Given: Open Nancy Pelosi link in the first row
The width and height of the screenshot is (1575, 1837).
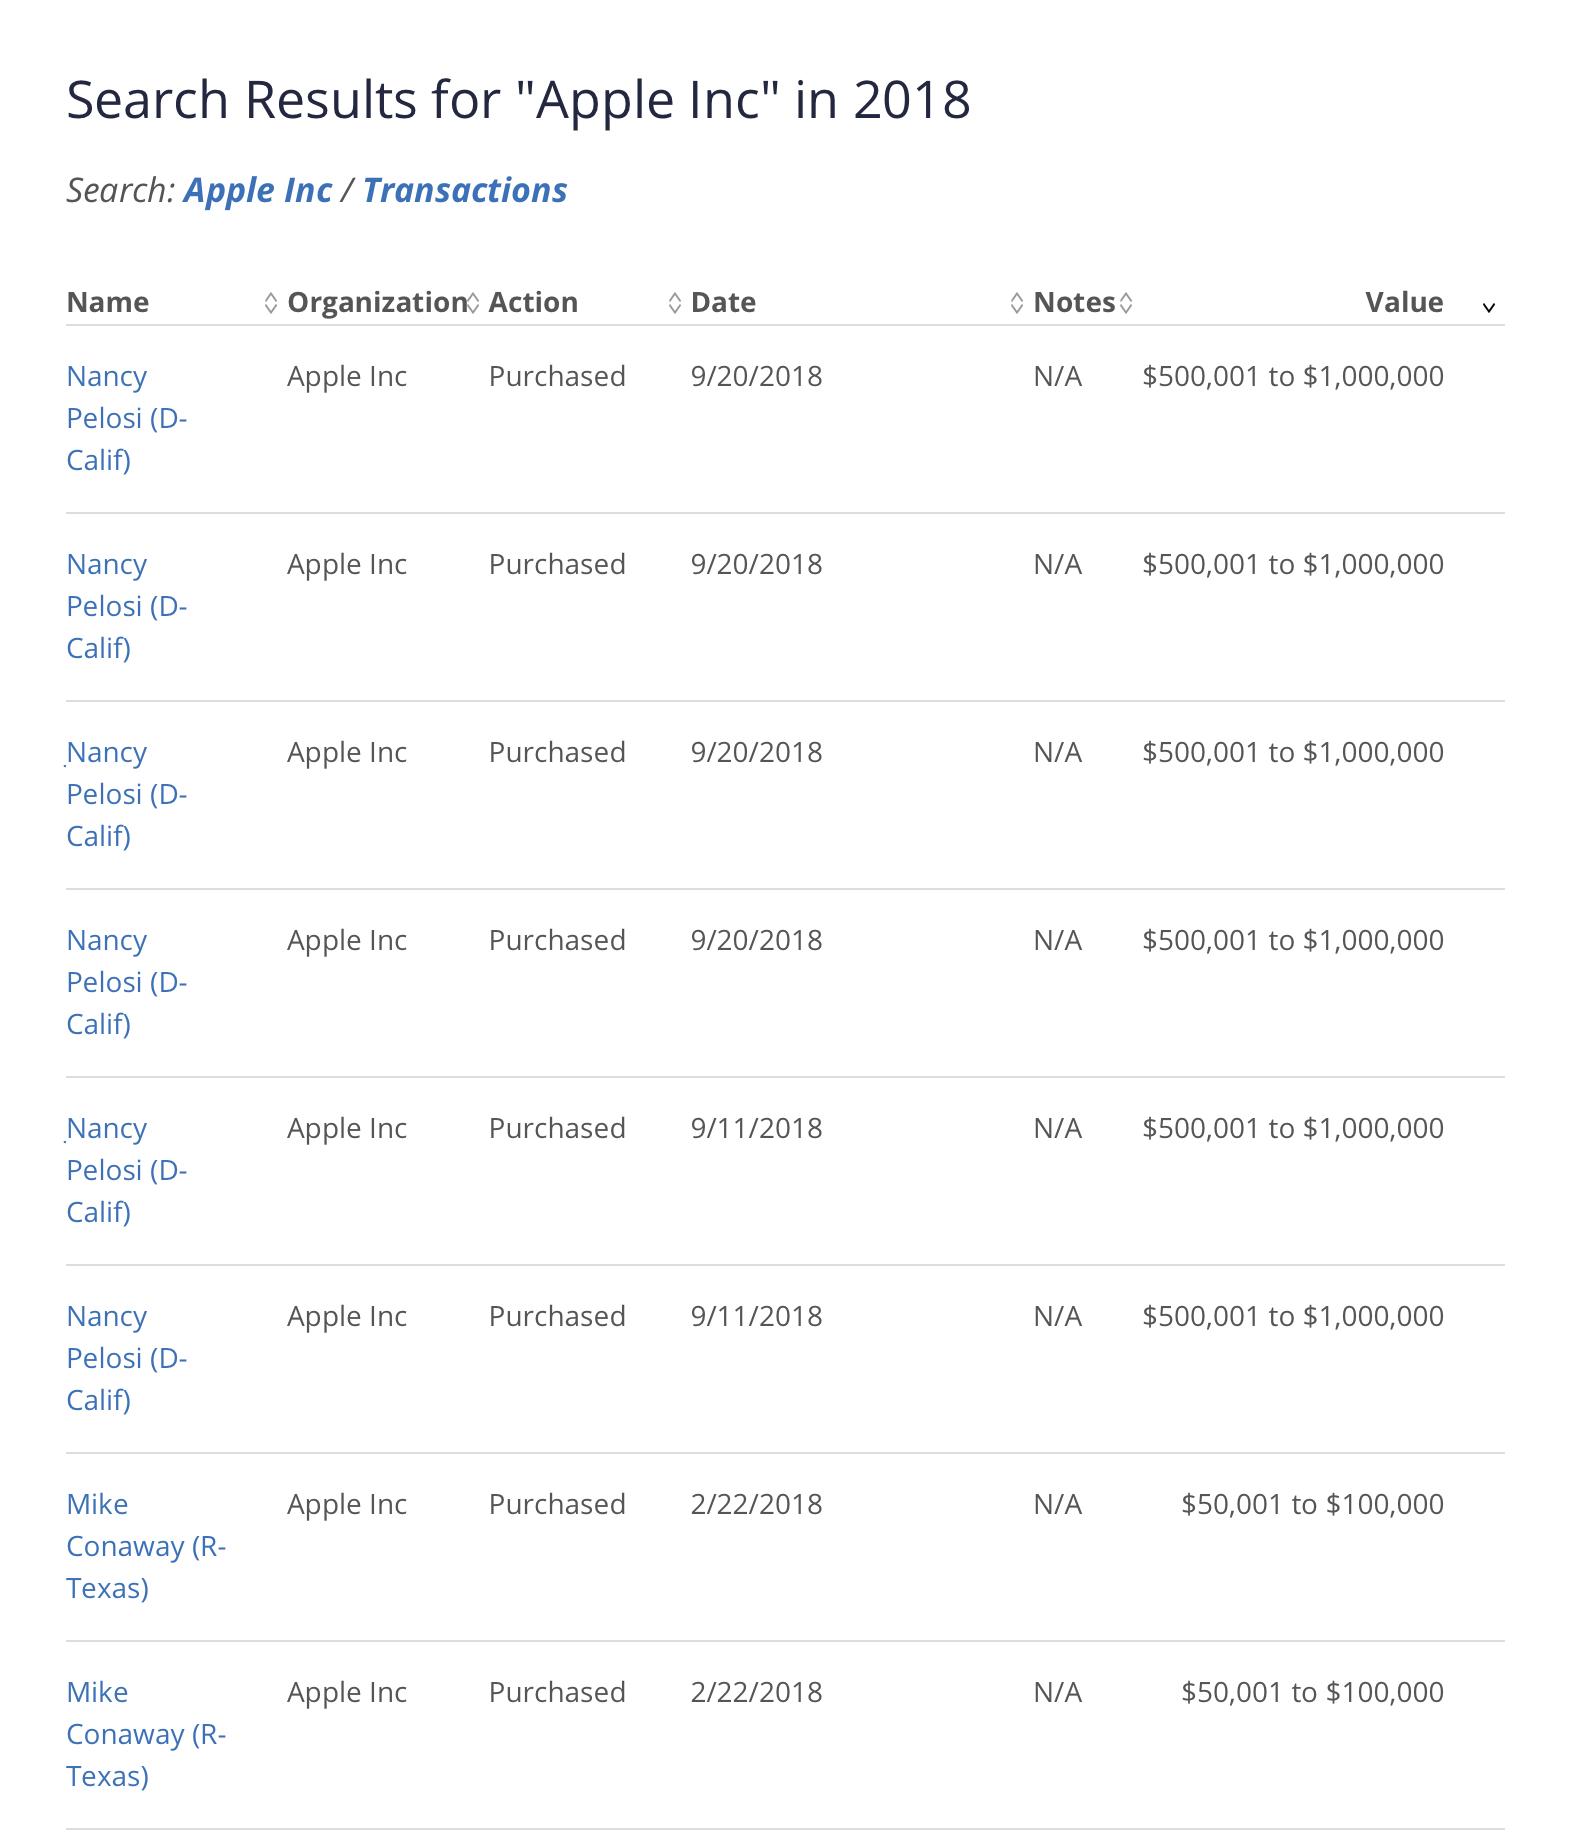Looking at the screenshot, I should (126, 418).
